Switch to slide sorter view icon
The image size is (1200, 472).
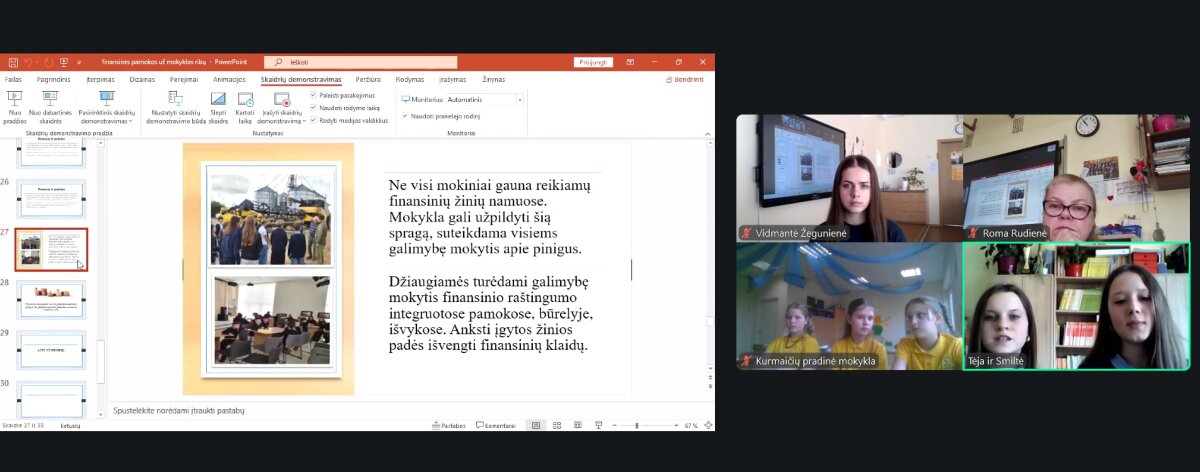(x=557, y=425)
